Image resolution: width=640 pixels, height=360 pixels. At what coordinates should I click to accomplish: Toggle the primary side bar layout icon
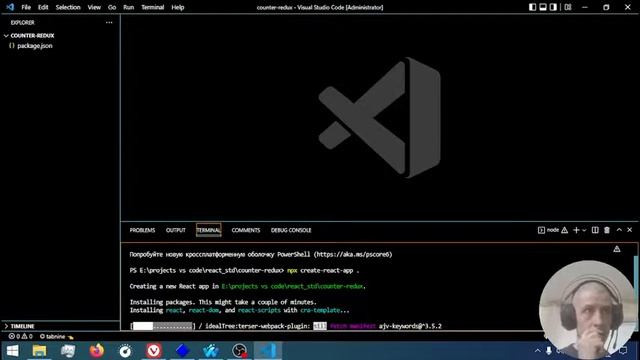pyautogui.click(x=532, y=7)
